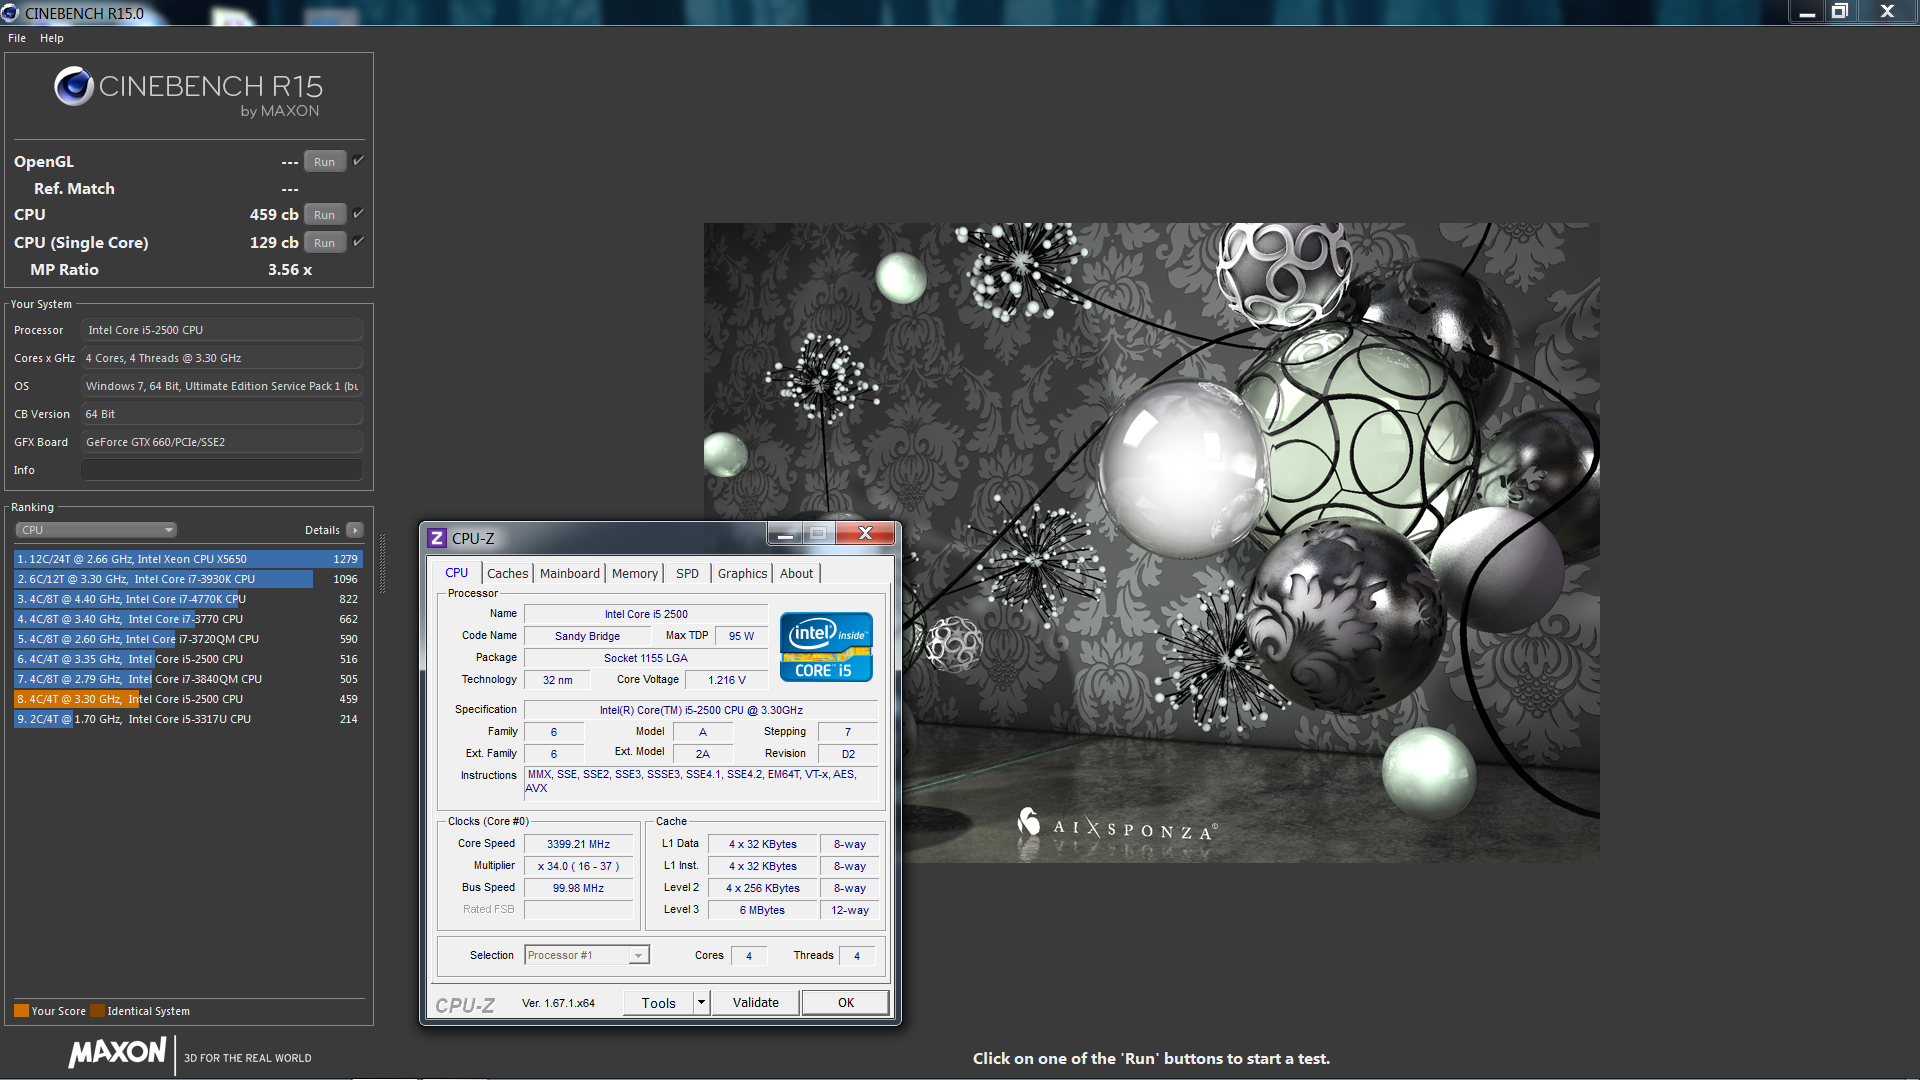
Task: Click the CPU-Z title bar Z icon
Action: [x=437, y=538]
